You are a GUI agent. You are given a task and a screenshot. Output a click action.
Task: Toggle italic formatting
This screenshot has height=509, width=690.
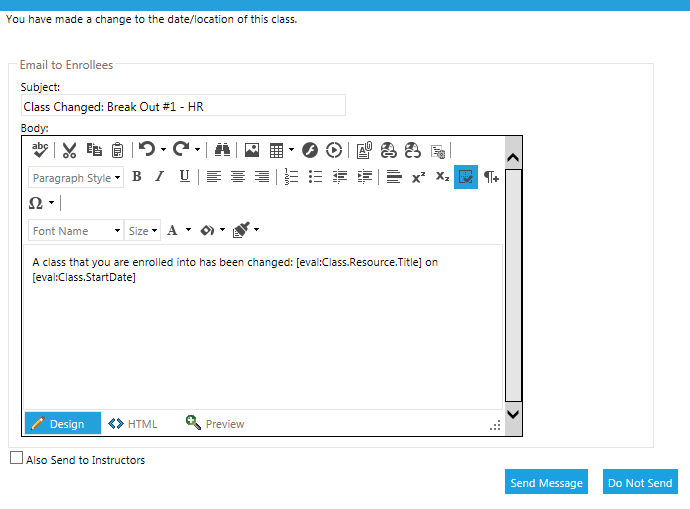[x=159, y=177]
